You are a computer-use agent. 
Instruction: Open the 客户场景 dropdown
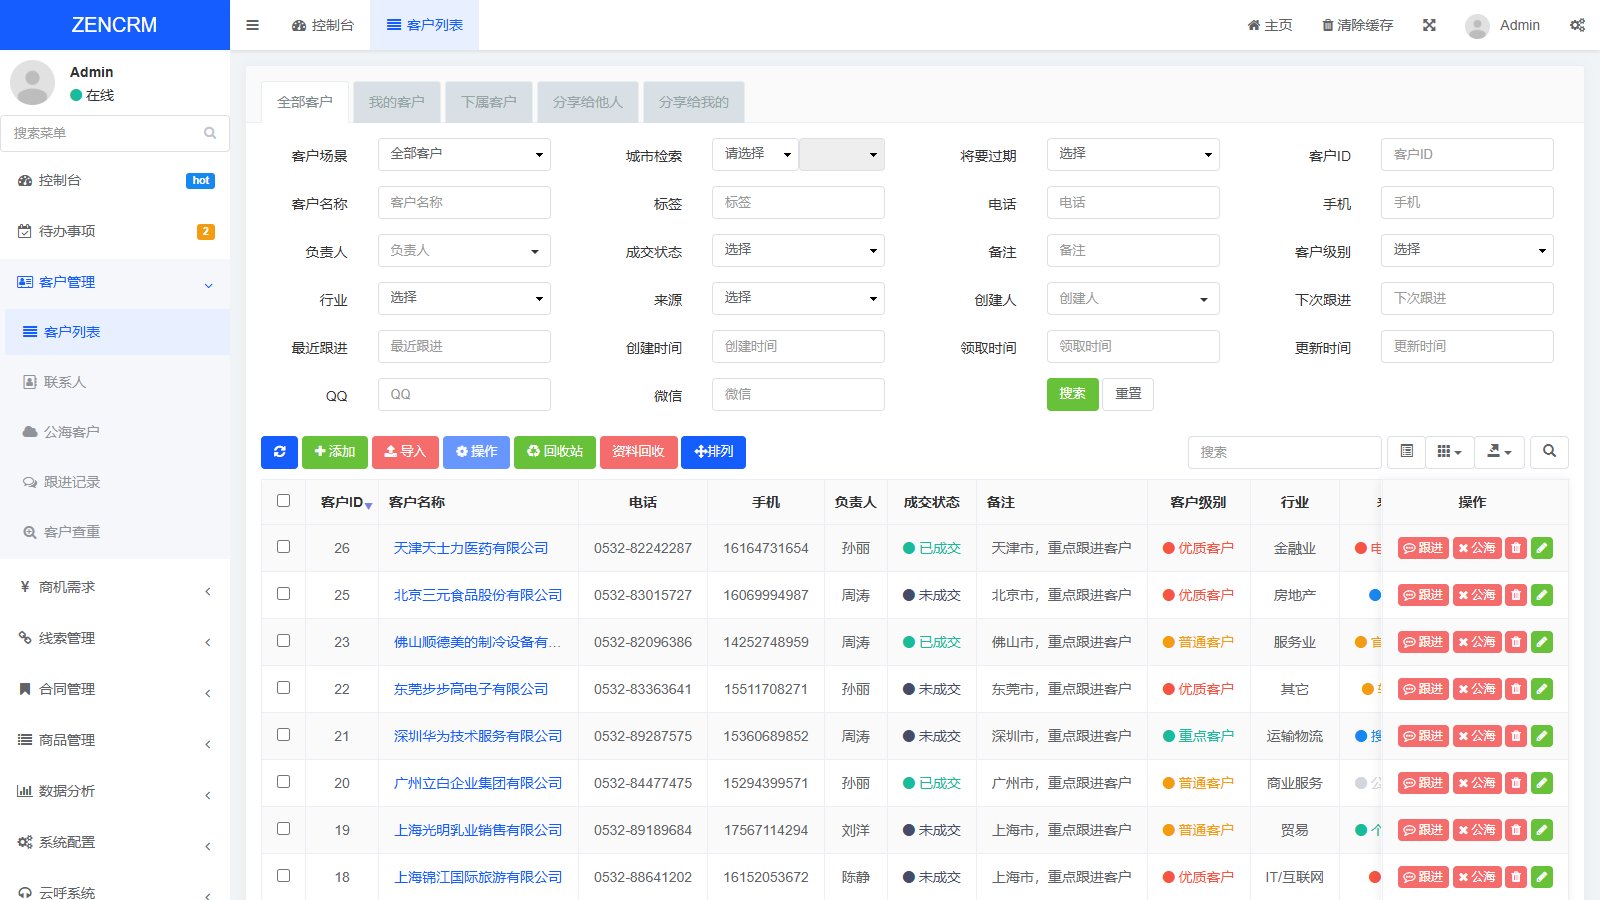click(x=464, y=154)
